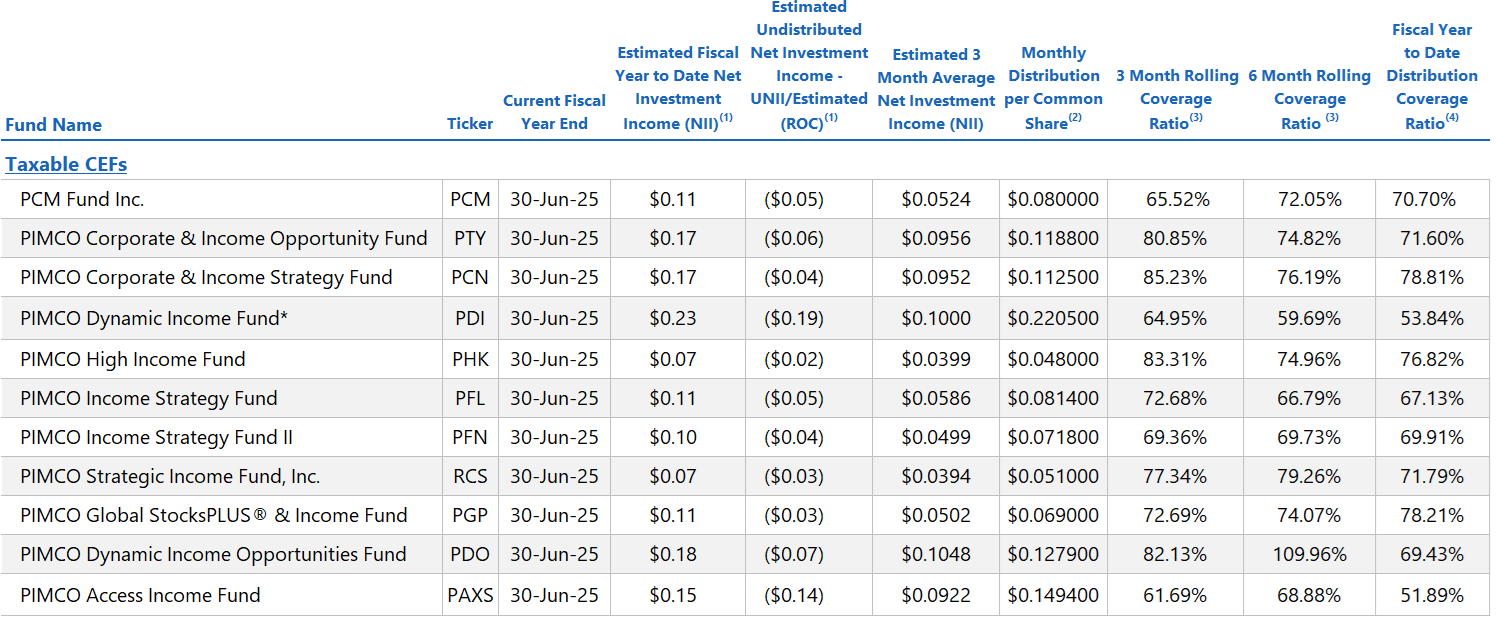This screenshot has width=1496, height=620.
Task: Click the $0.220500 monthly distribution cell
Action: tap(1053, 318)
